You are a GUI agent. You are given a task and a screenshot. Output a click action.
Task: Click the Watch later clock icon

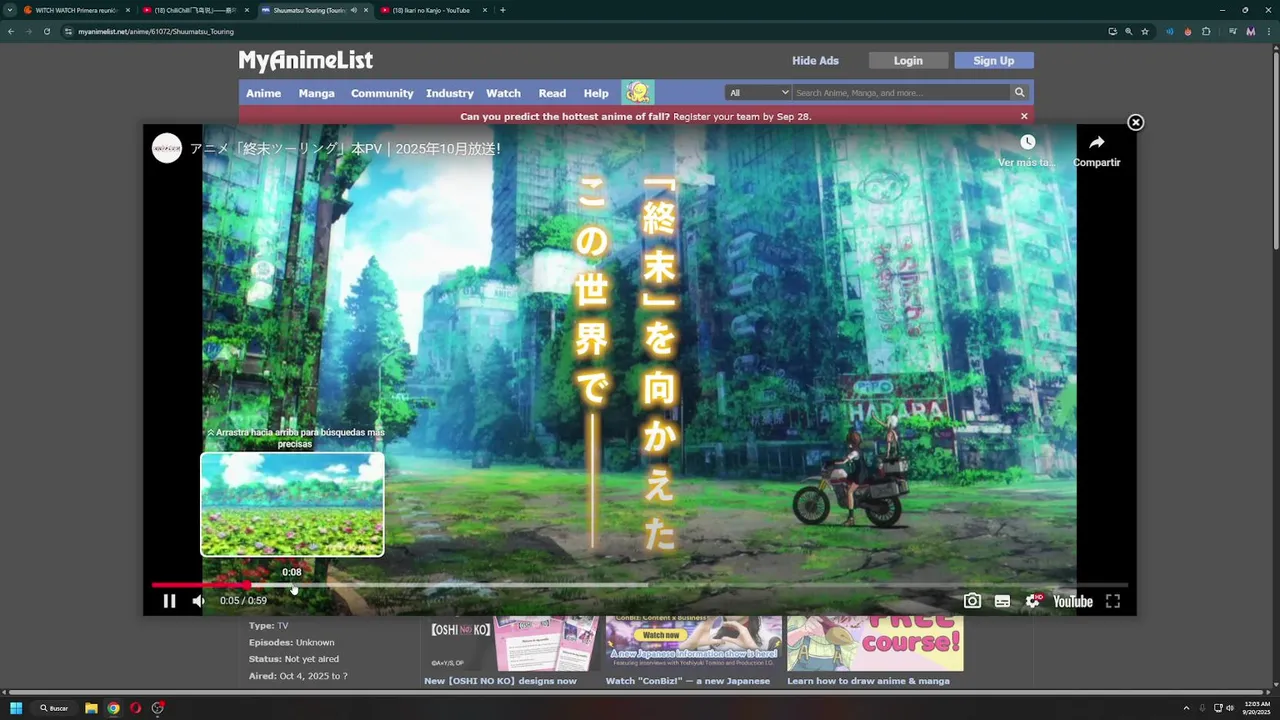pos(1027,142)
